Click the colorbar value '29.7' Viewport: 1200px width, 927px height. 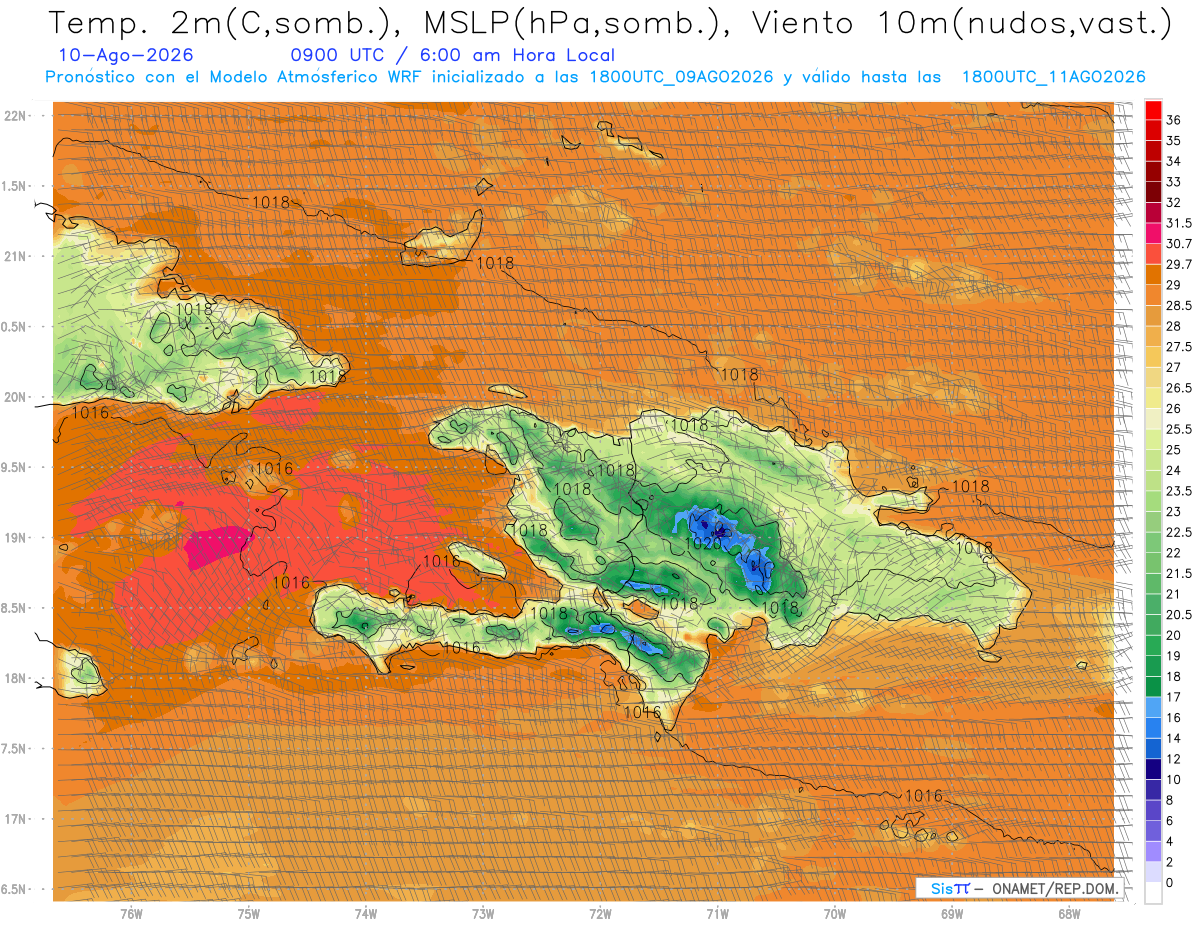[1179, 264]
